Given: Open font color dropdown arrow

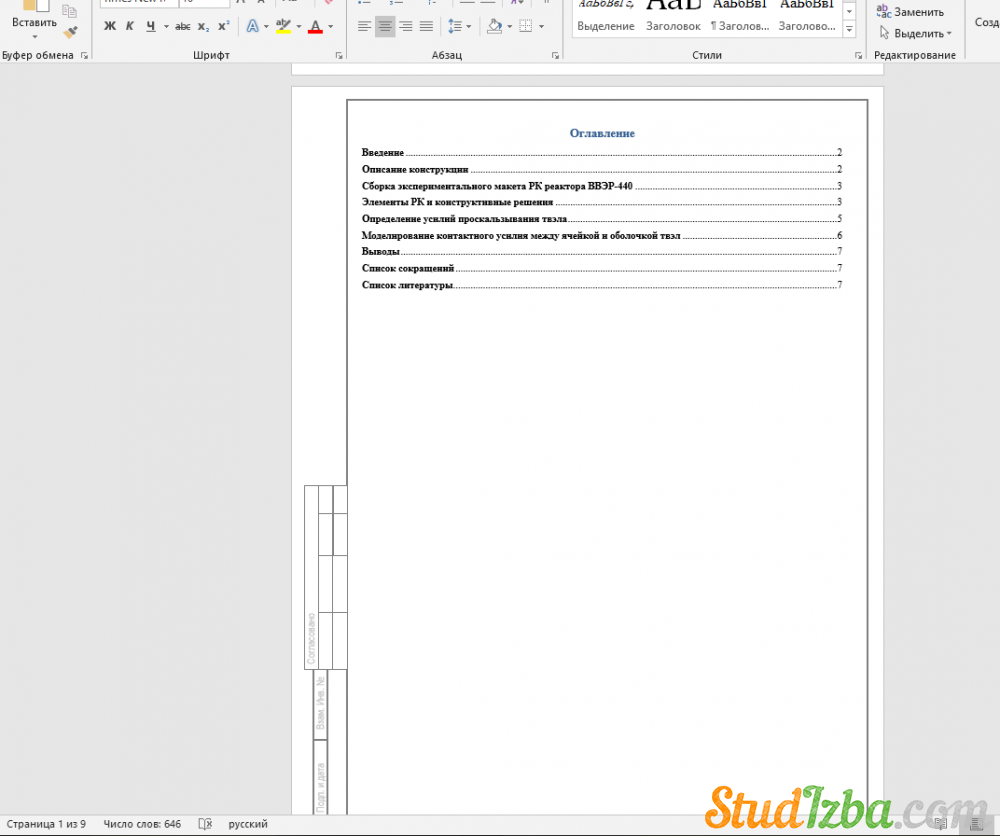Looking at the screenshot, I should tap(330, 27).
